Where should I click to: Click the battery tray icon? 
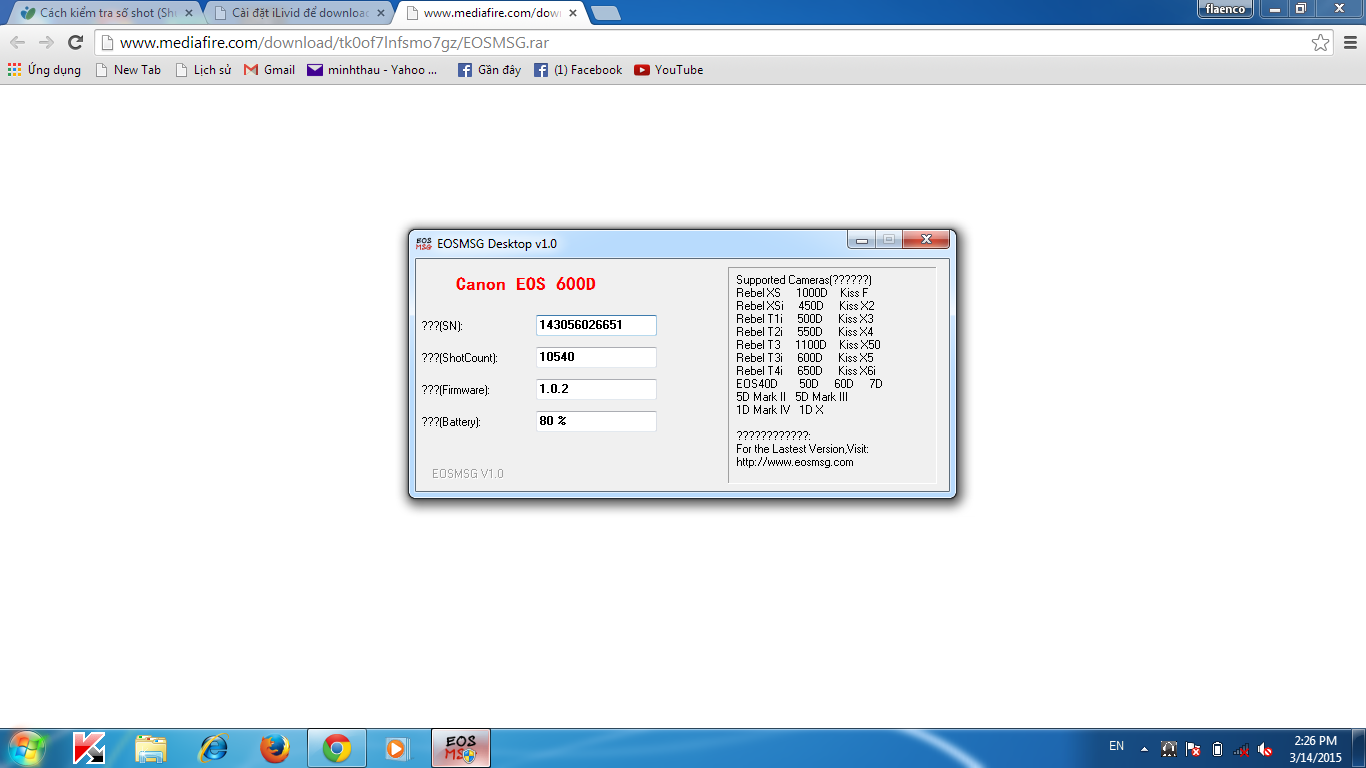[1217, 748]
